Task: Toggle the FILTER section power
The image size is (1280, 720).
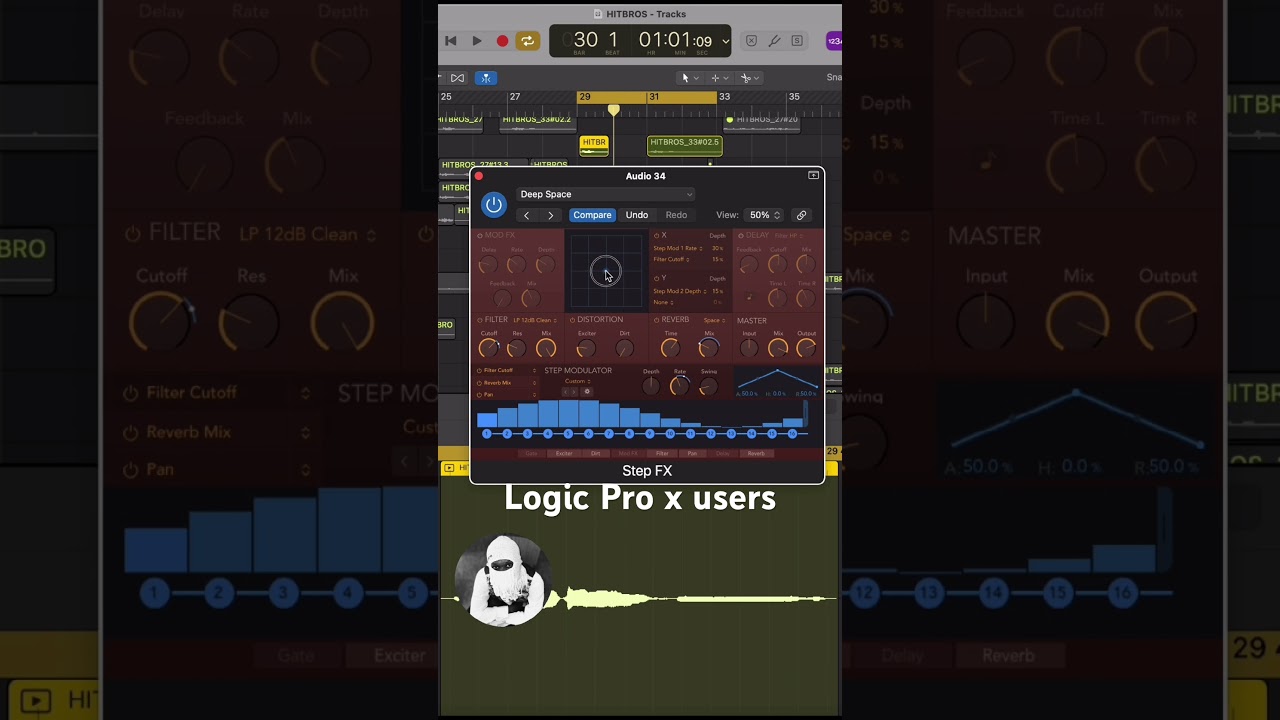Action: (480, 320)
